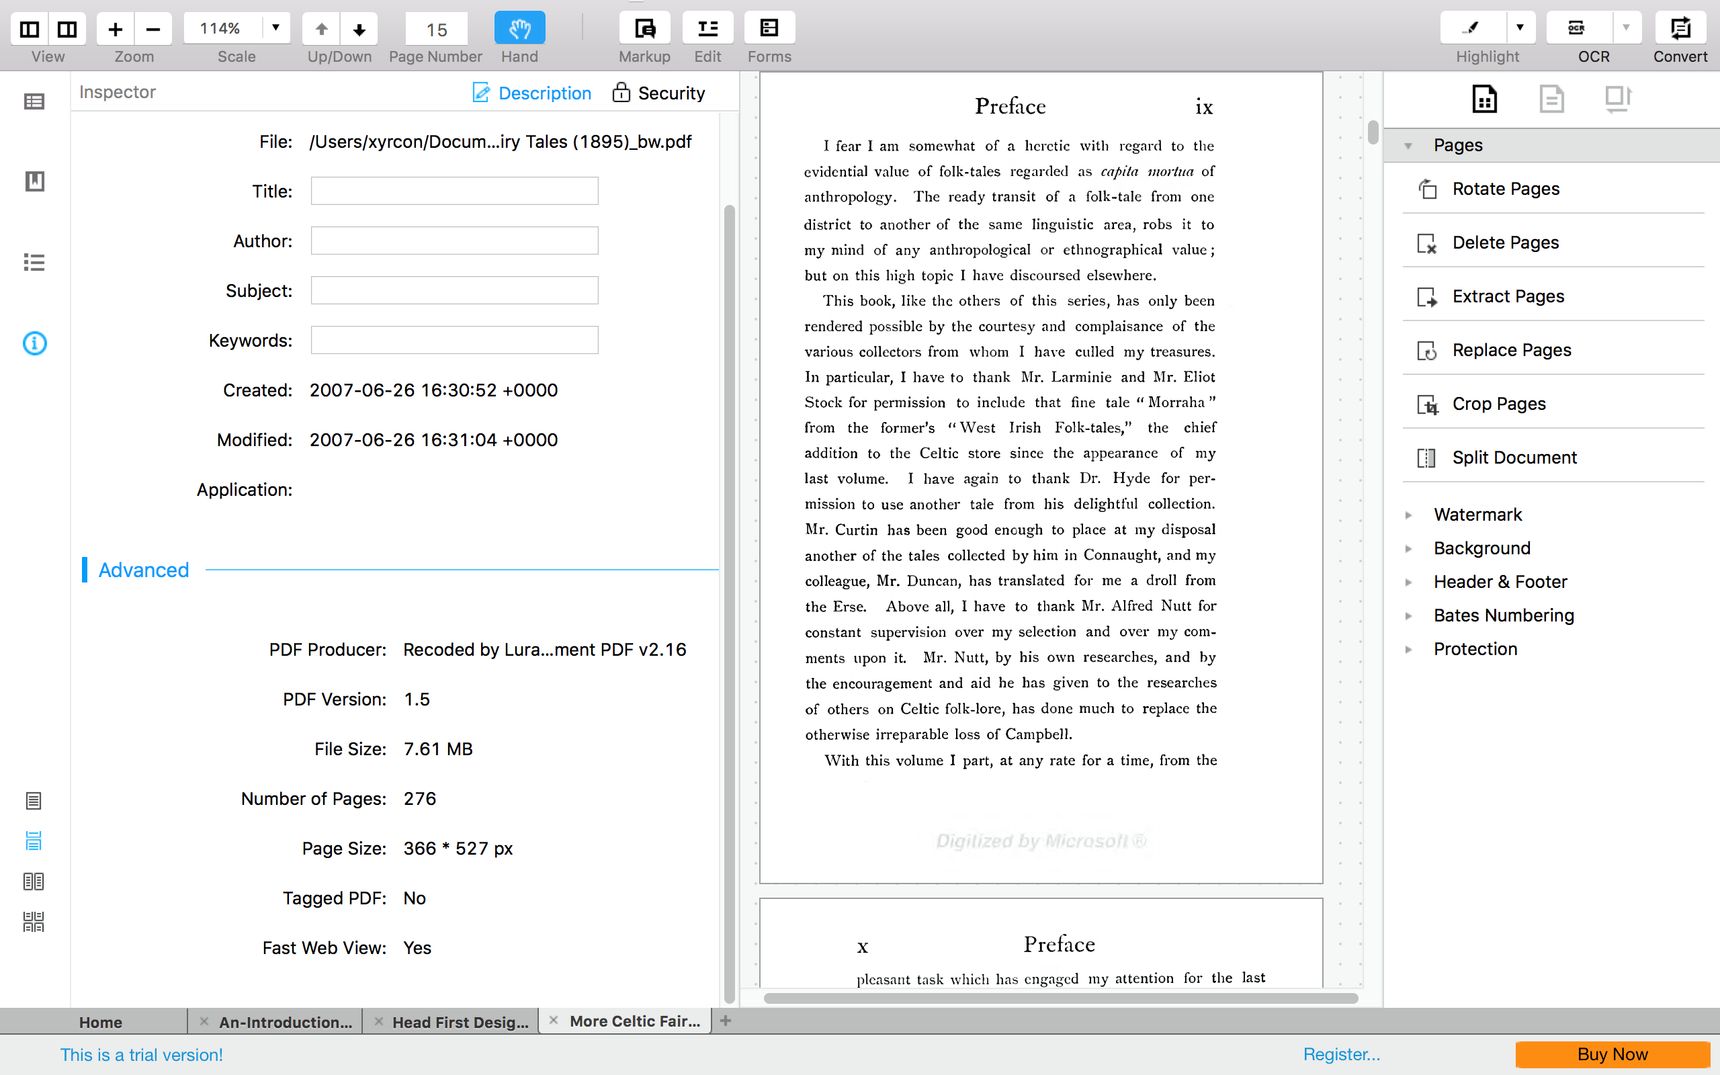Viewport: 1720px width, 1075px height.
Task: Switch to the Description tab
Action: tap(532, 93)
